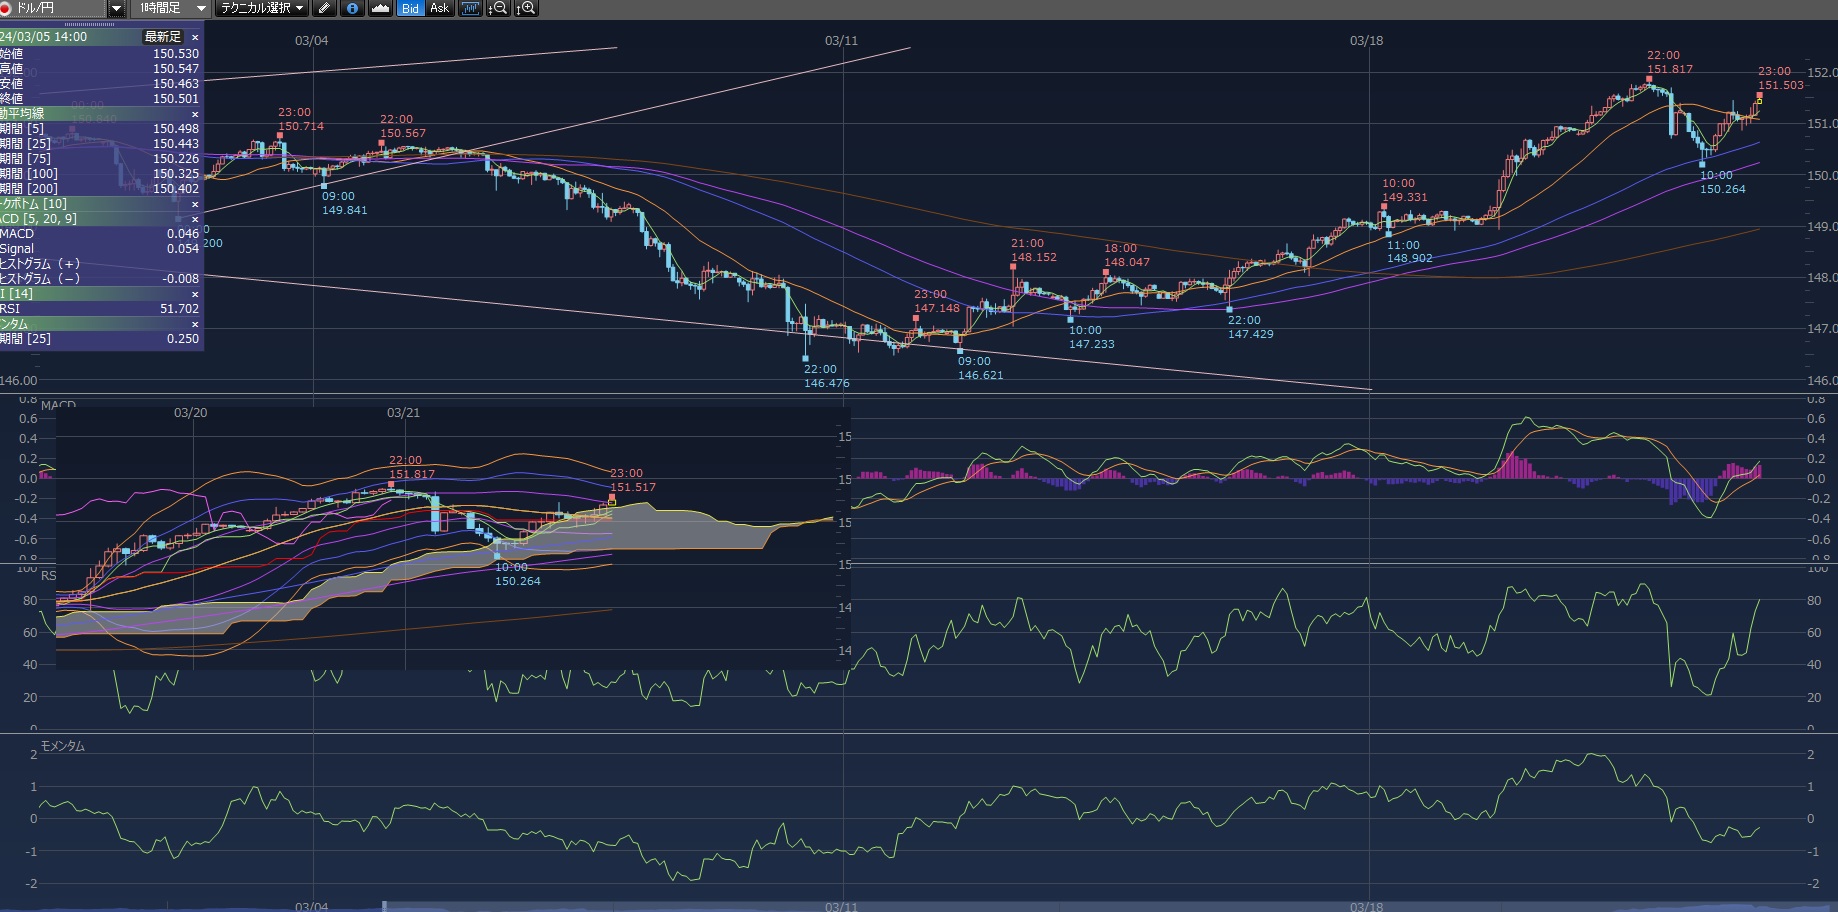This screenshot has width=1838, height=912.
Task: Click the candlestick display settings icon
Action: tap(470, 8)
